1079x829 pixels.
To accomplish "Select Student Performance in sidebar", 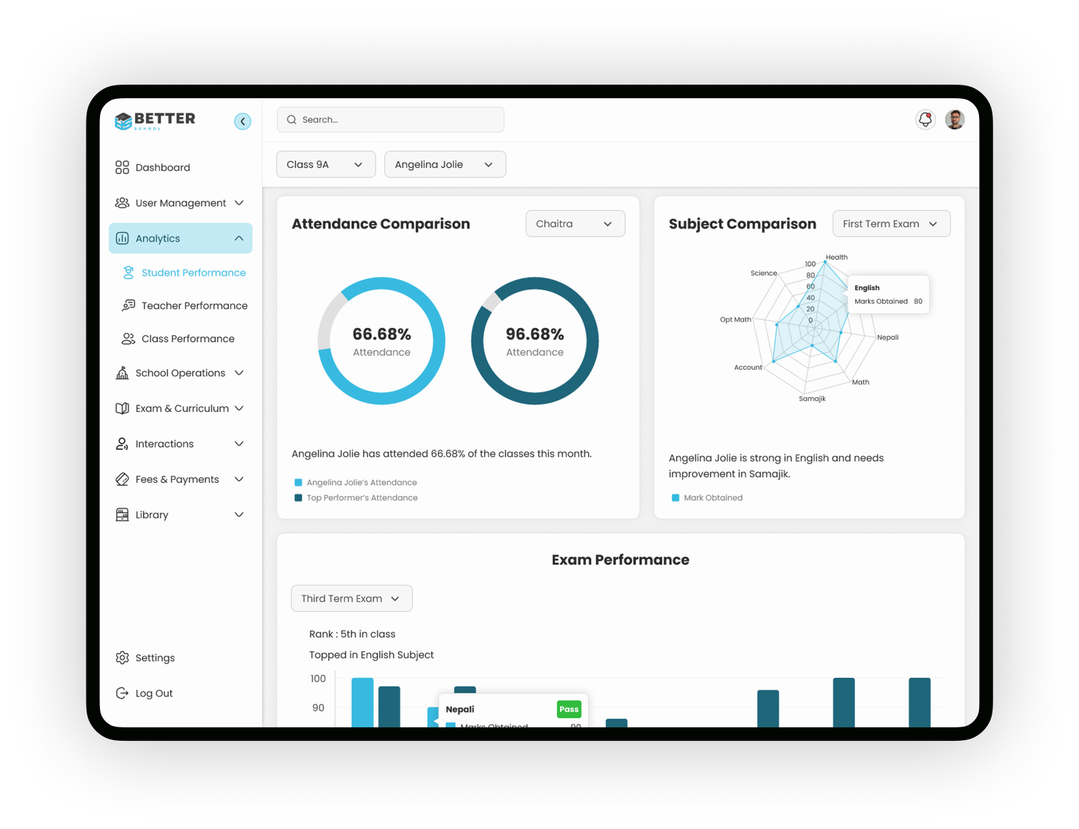I will [x=193, y=273].
